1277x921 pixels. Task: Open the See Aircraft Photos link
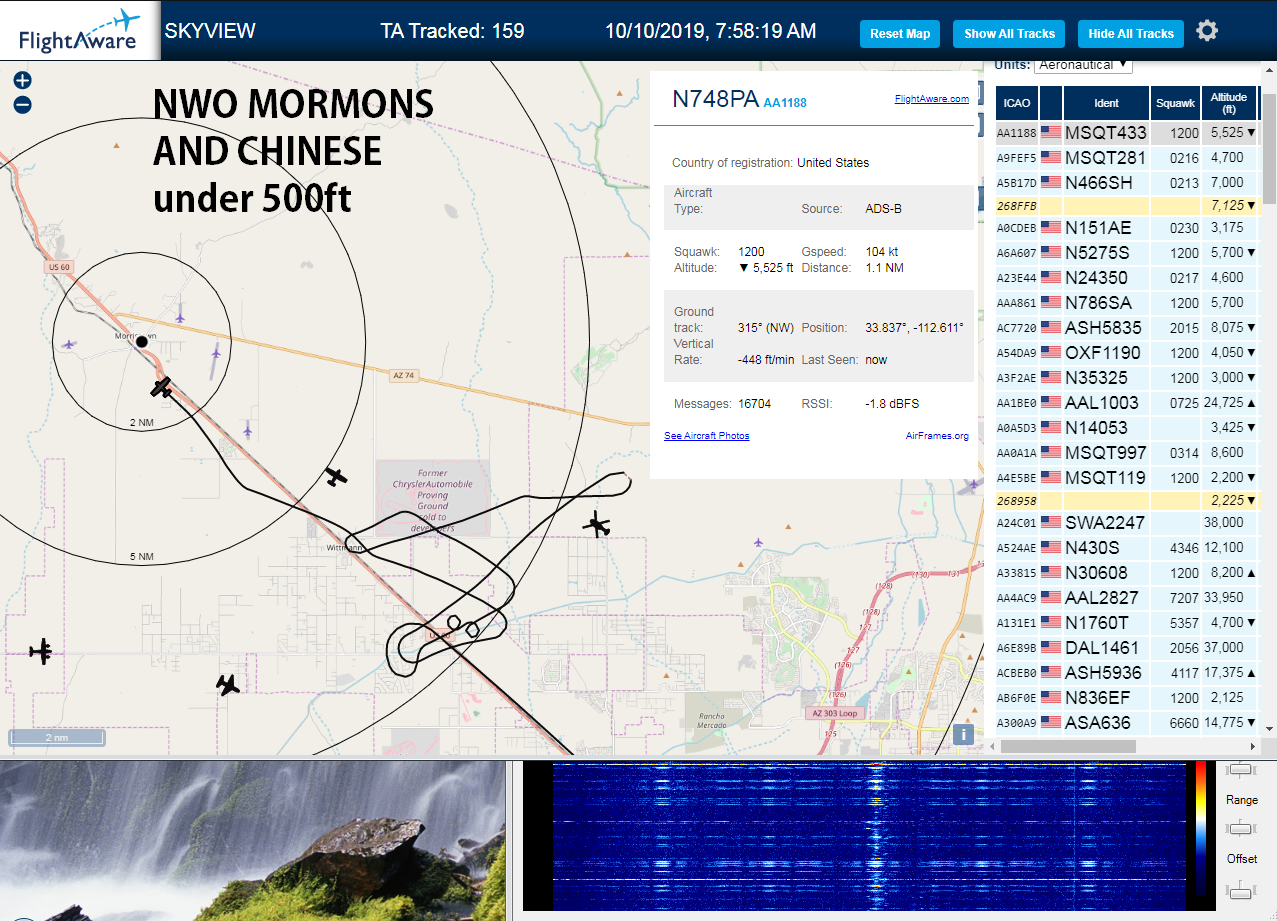click(x=706, y=436)
